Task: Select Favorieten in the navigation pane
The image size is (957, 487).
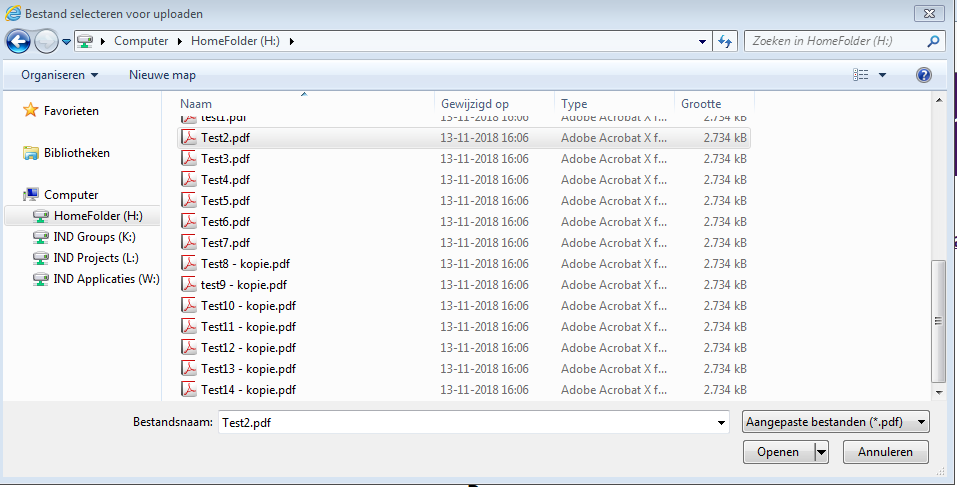Action: (x=71, y=110)
